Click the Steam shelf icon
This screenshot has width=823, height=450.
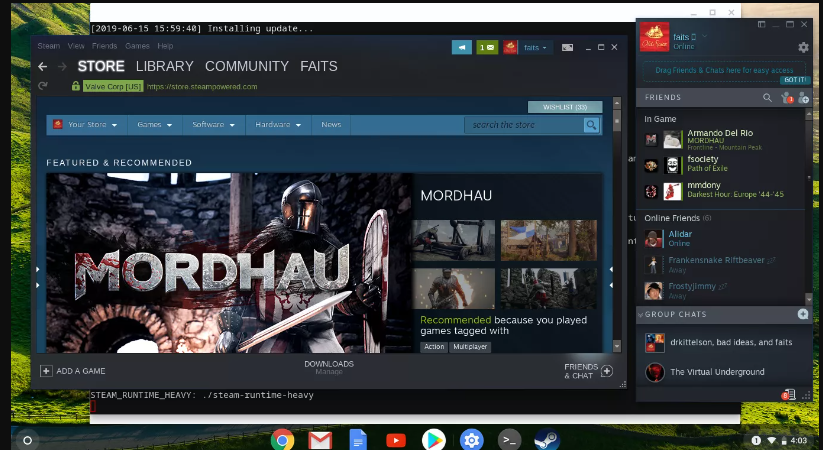(x=547, y=440)
